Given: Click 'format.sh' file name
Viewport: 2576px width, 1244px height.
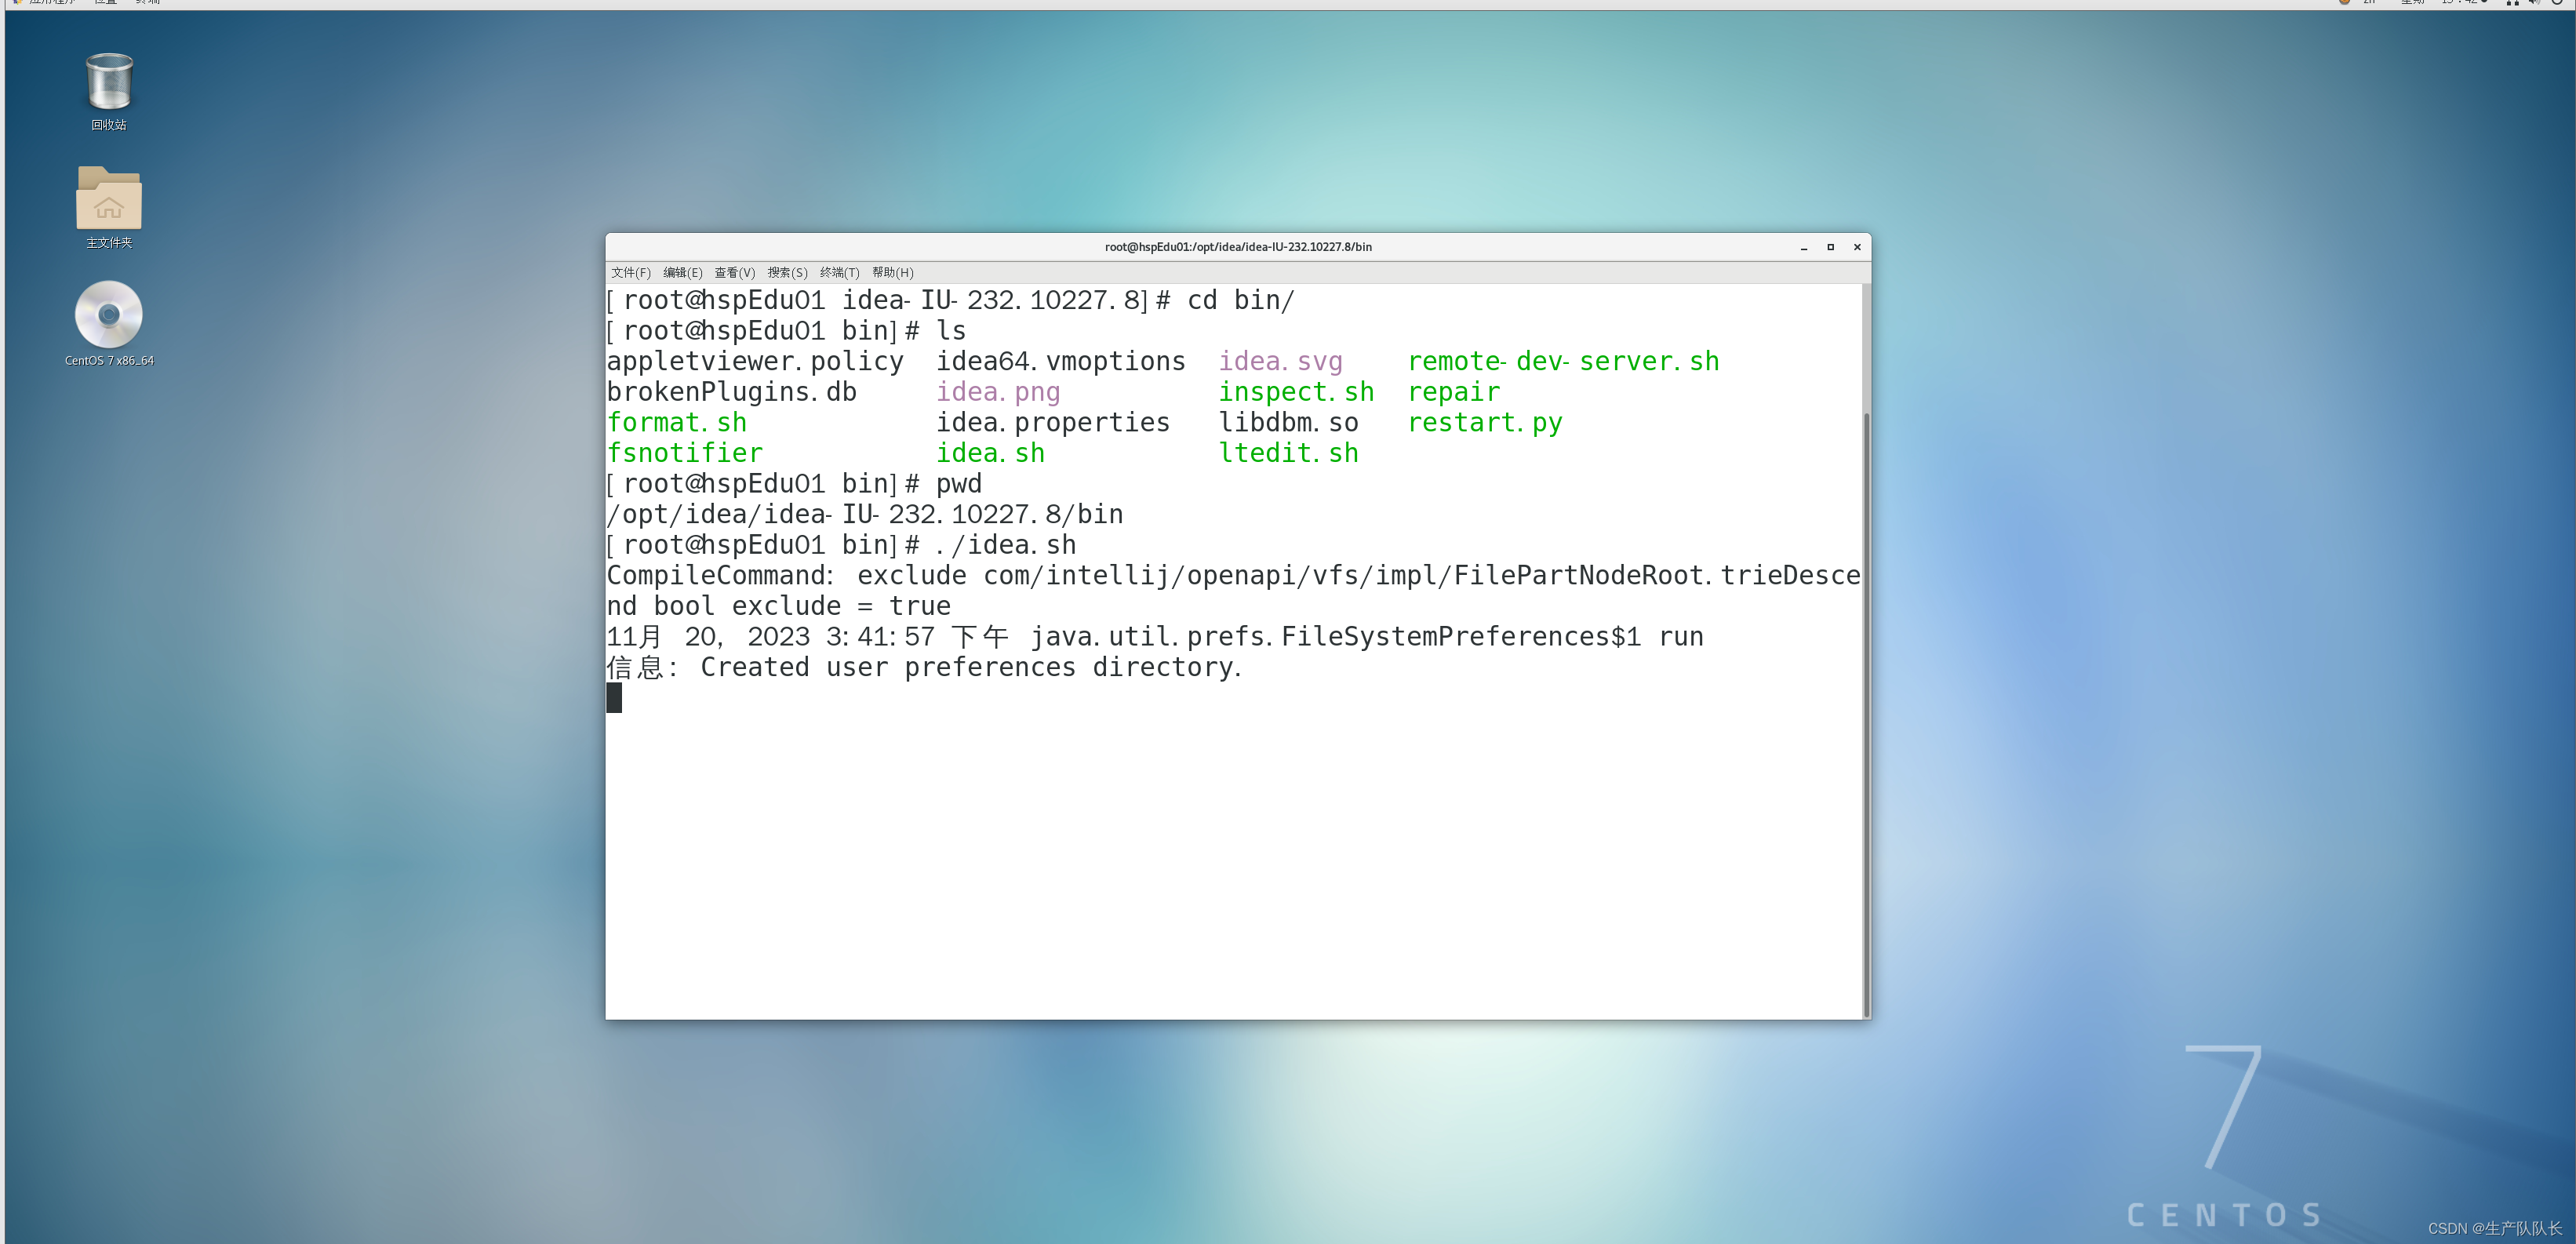Looking at the screenshot, I should (x=677, y=423).
